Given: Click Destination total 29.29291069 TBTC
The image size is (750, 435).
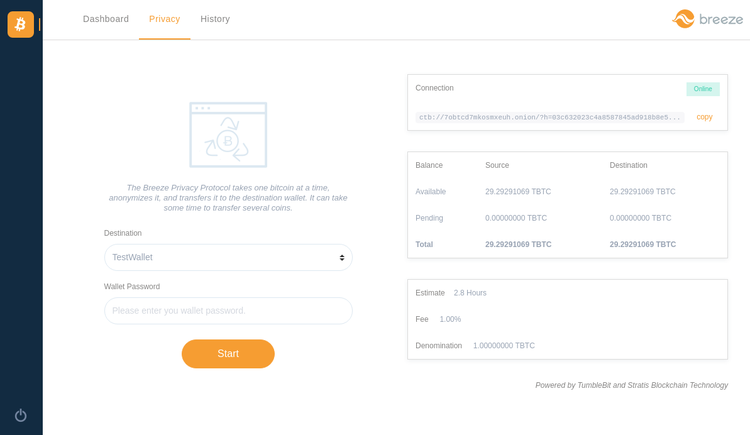Looking at the screenshot, I should 642,244.
